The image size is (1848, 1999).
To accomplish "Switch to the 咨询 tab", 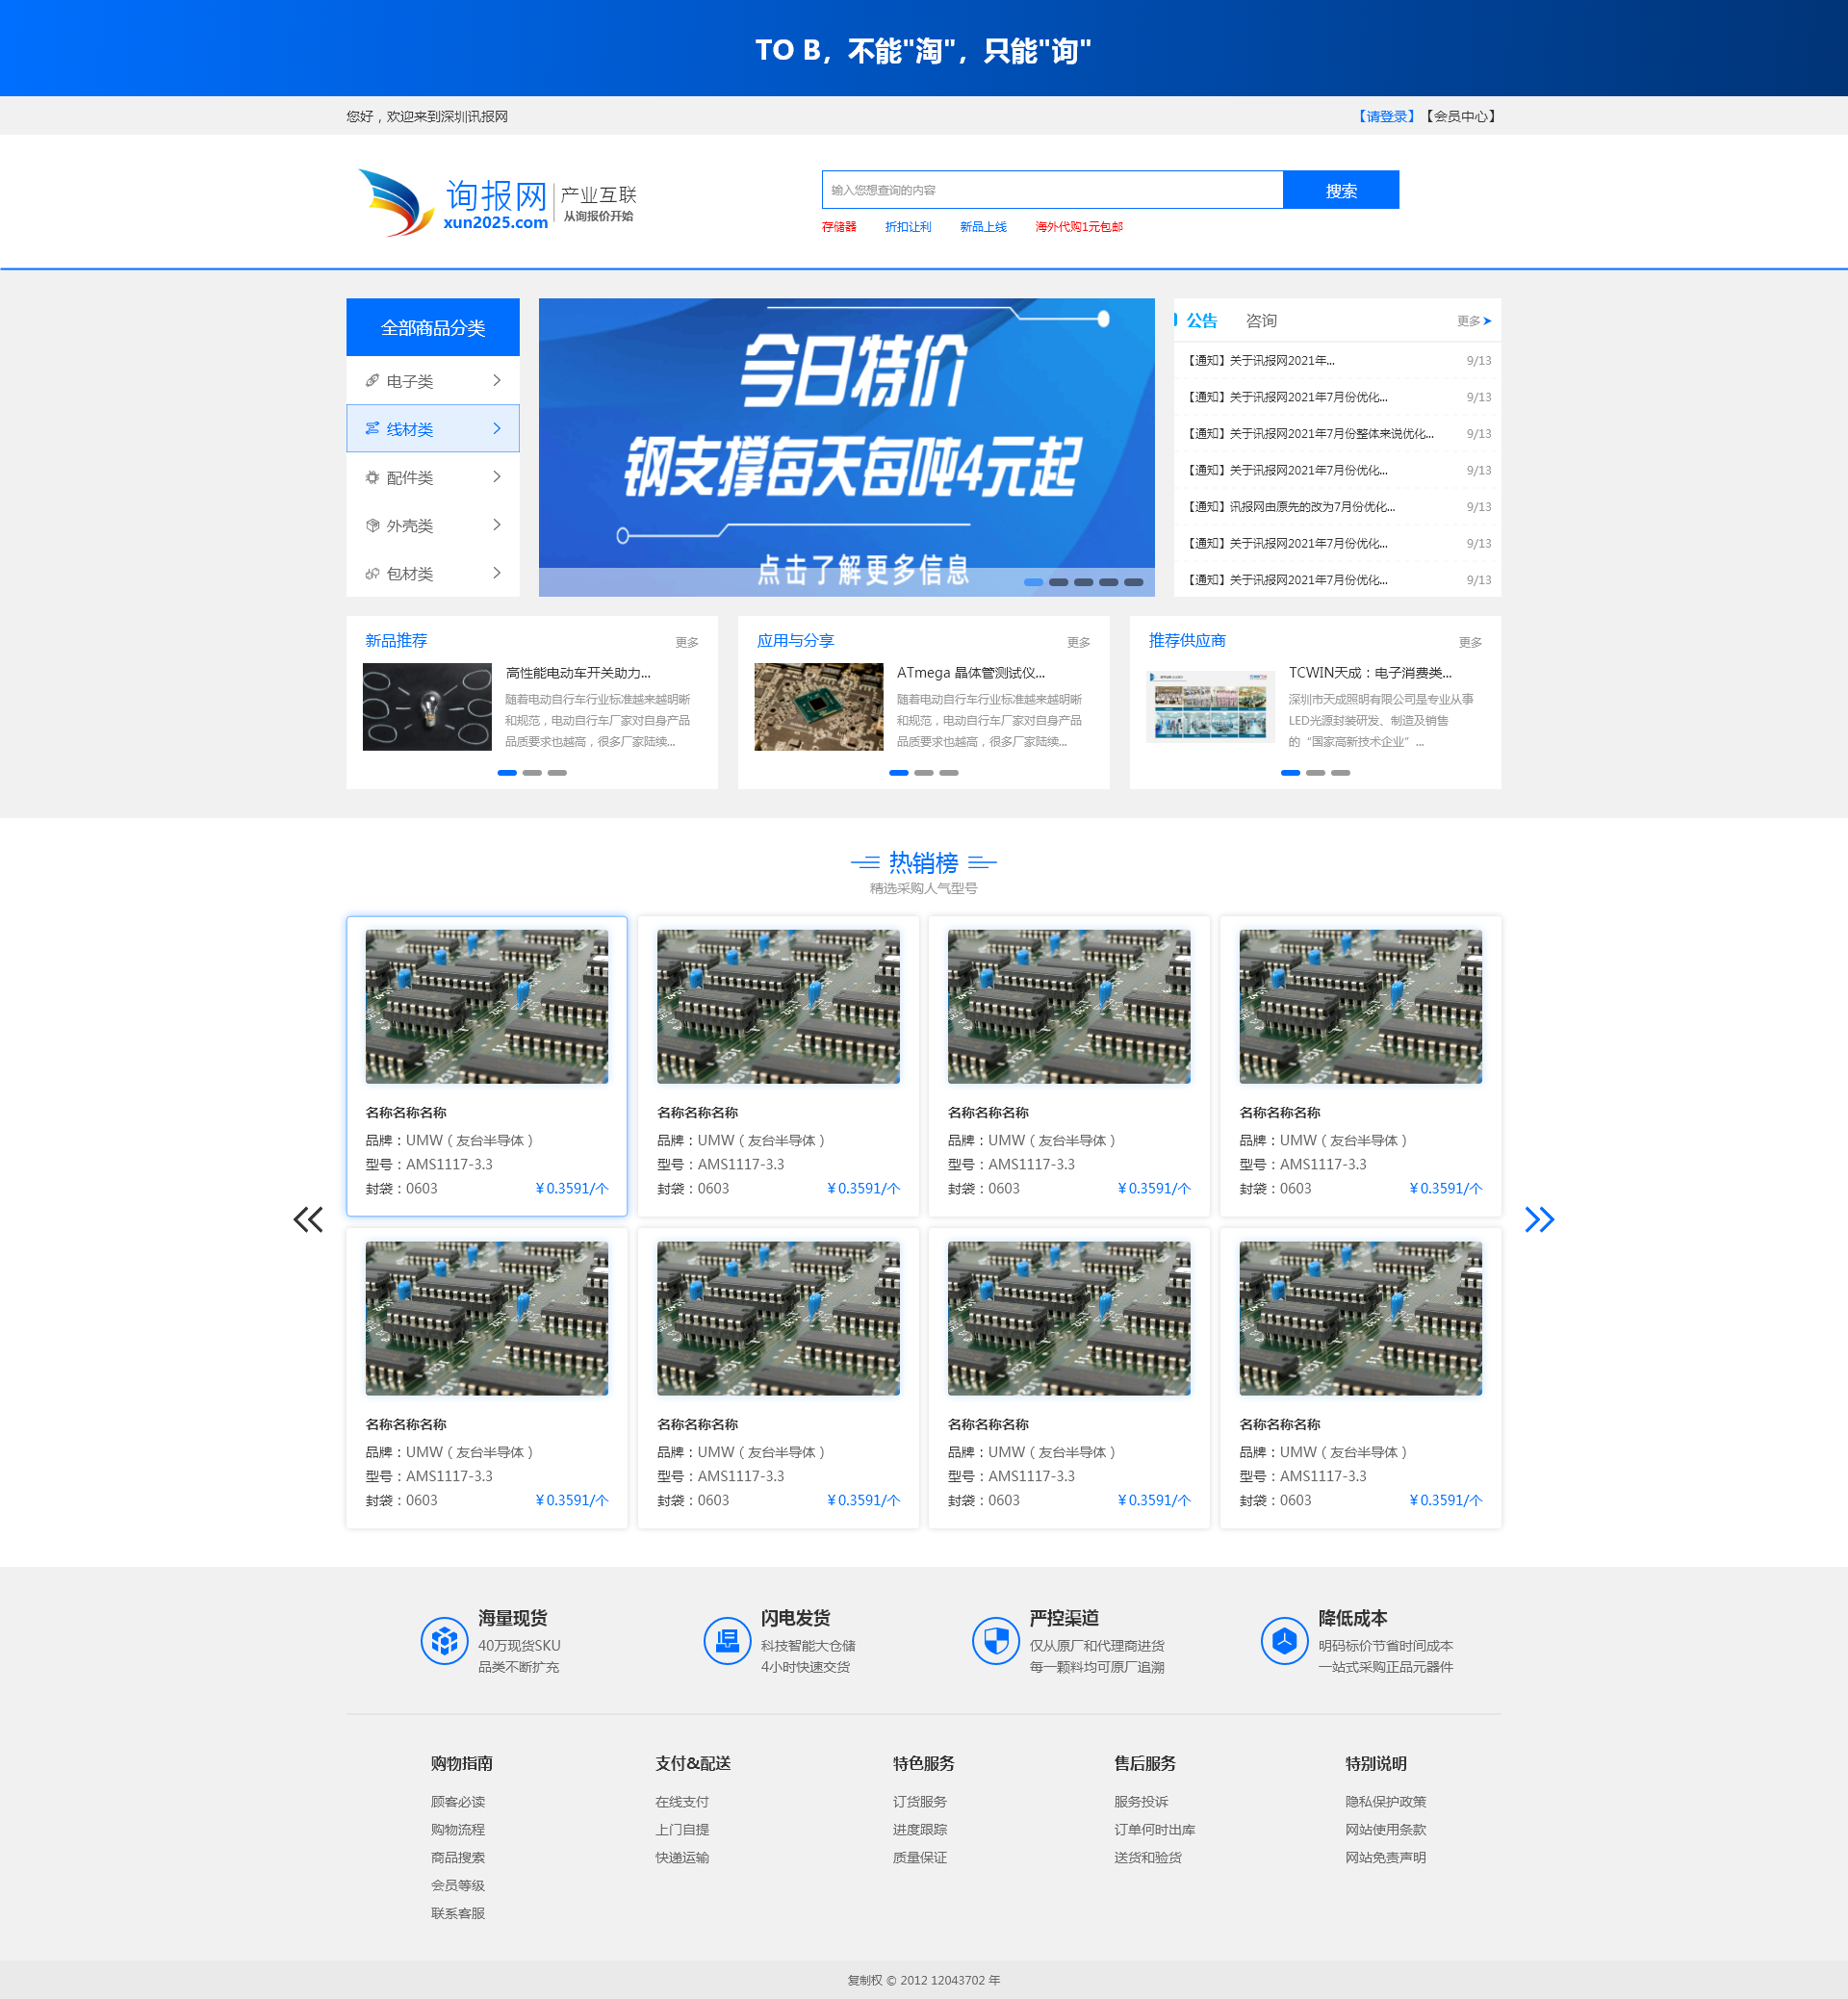I will tap(1261, 321).
